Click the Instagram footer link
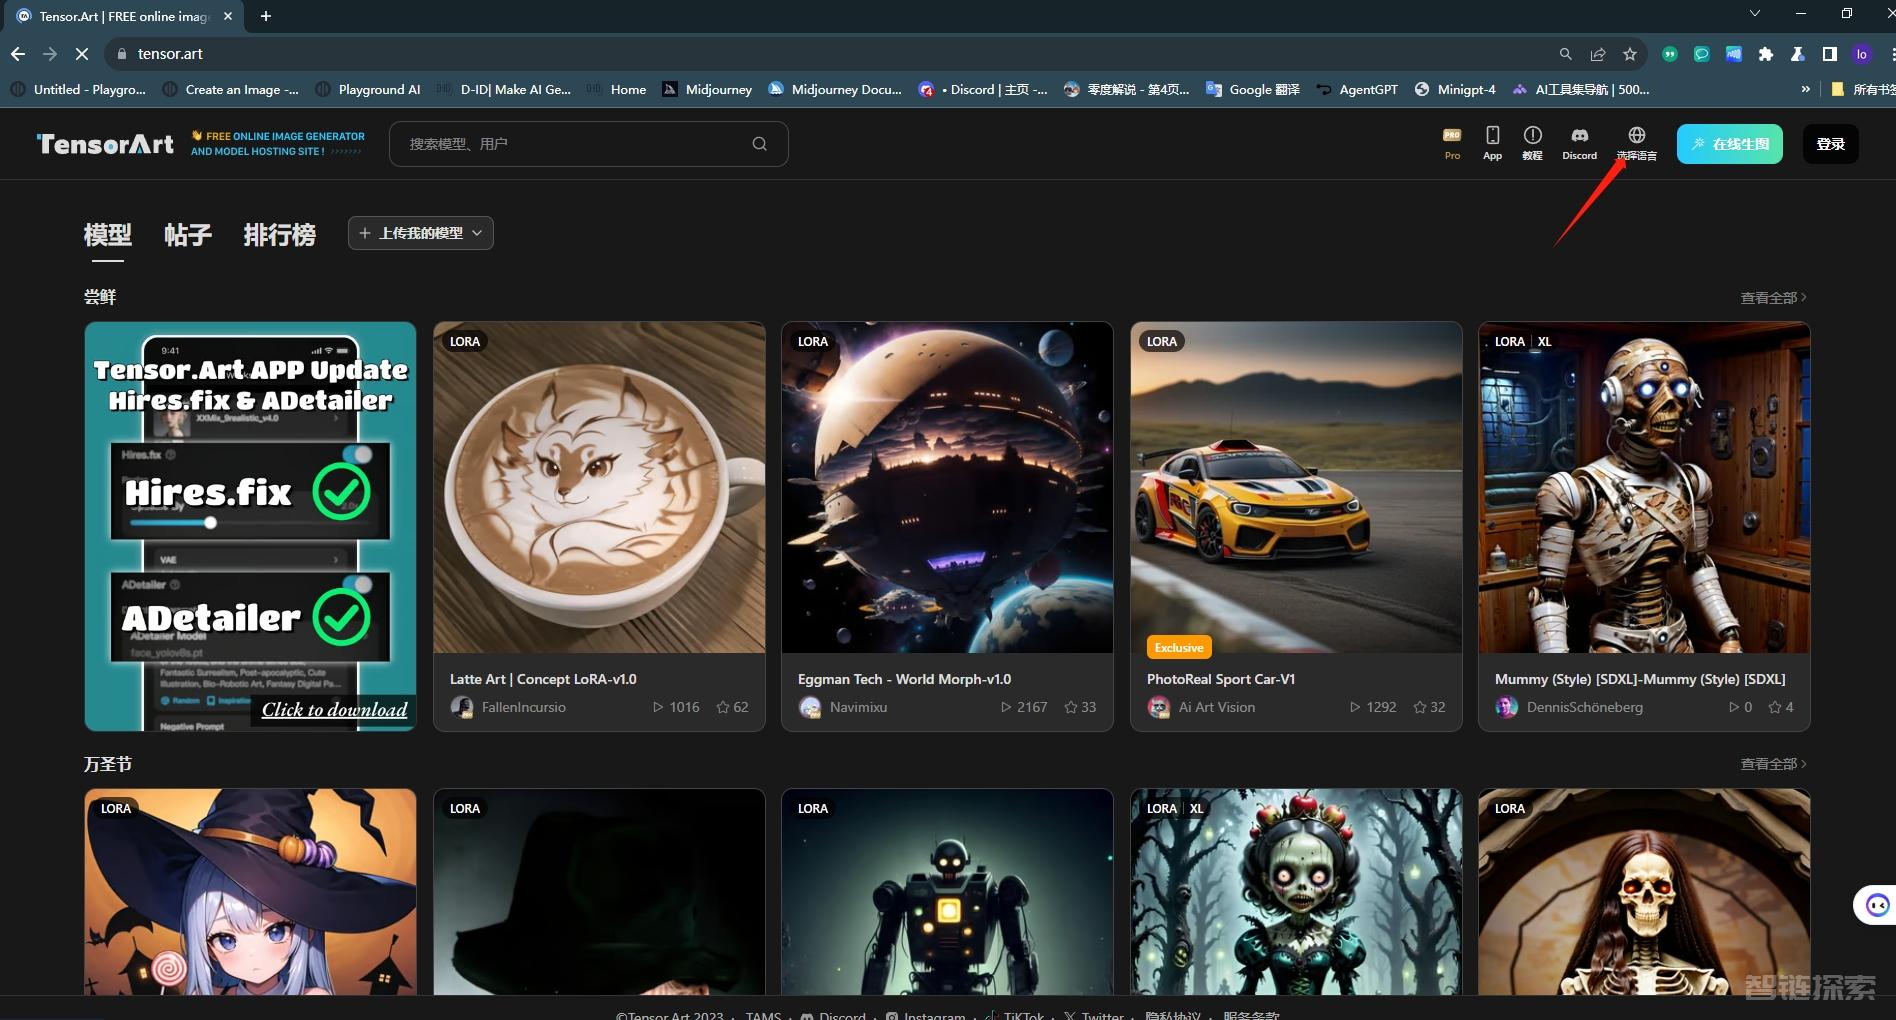The image size is (1896, 1020). pyautogui.click(x=925, y=1014)
